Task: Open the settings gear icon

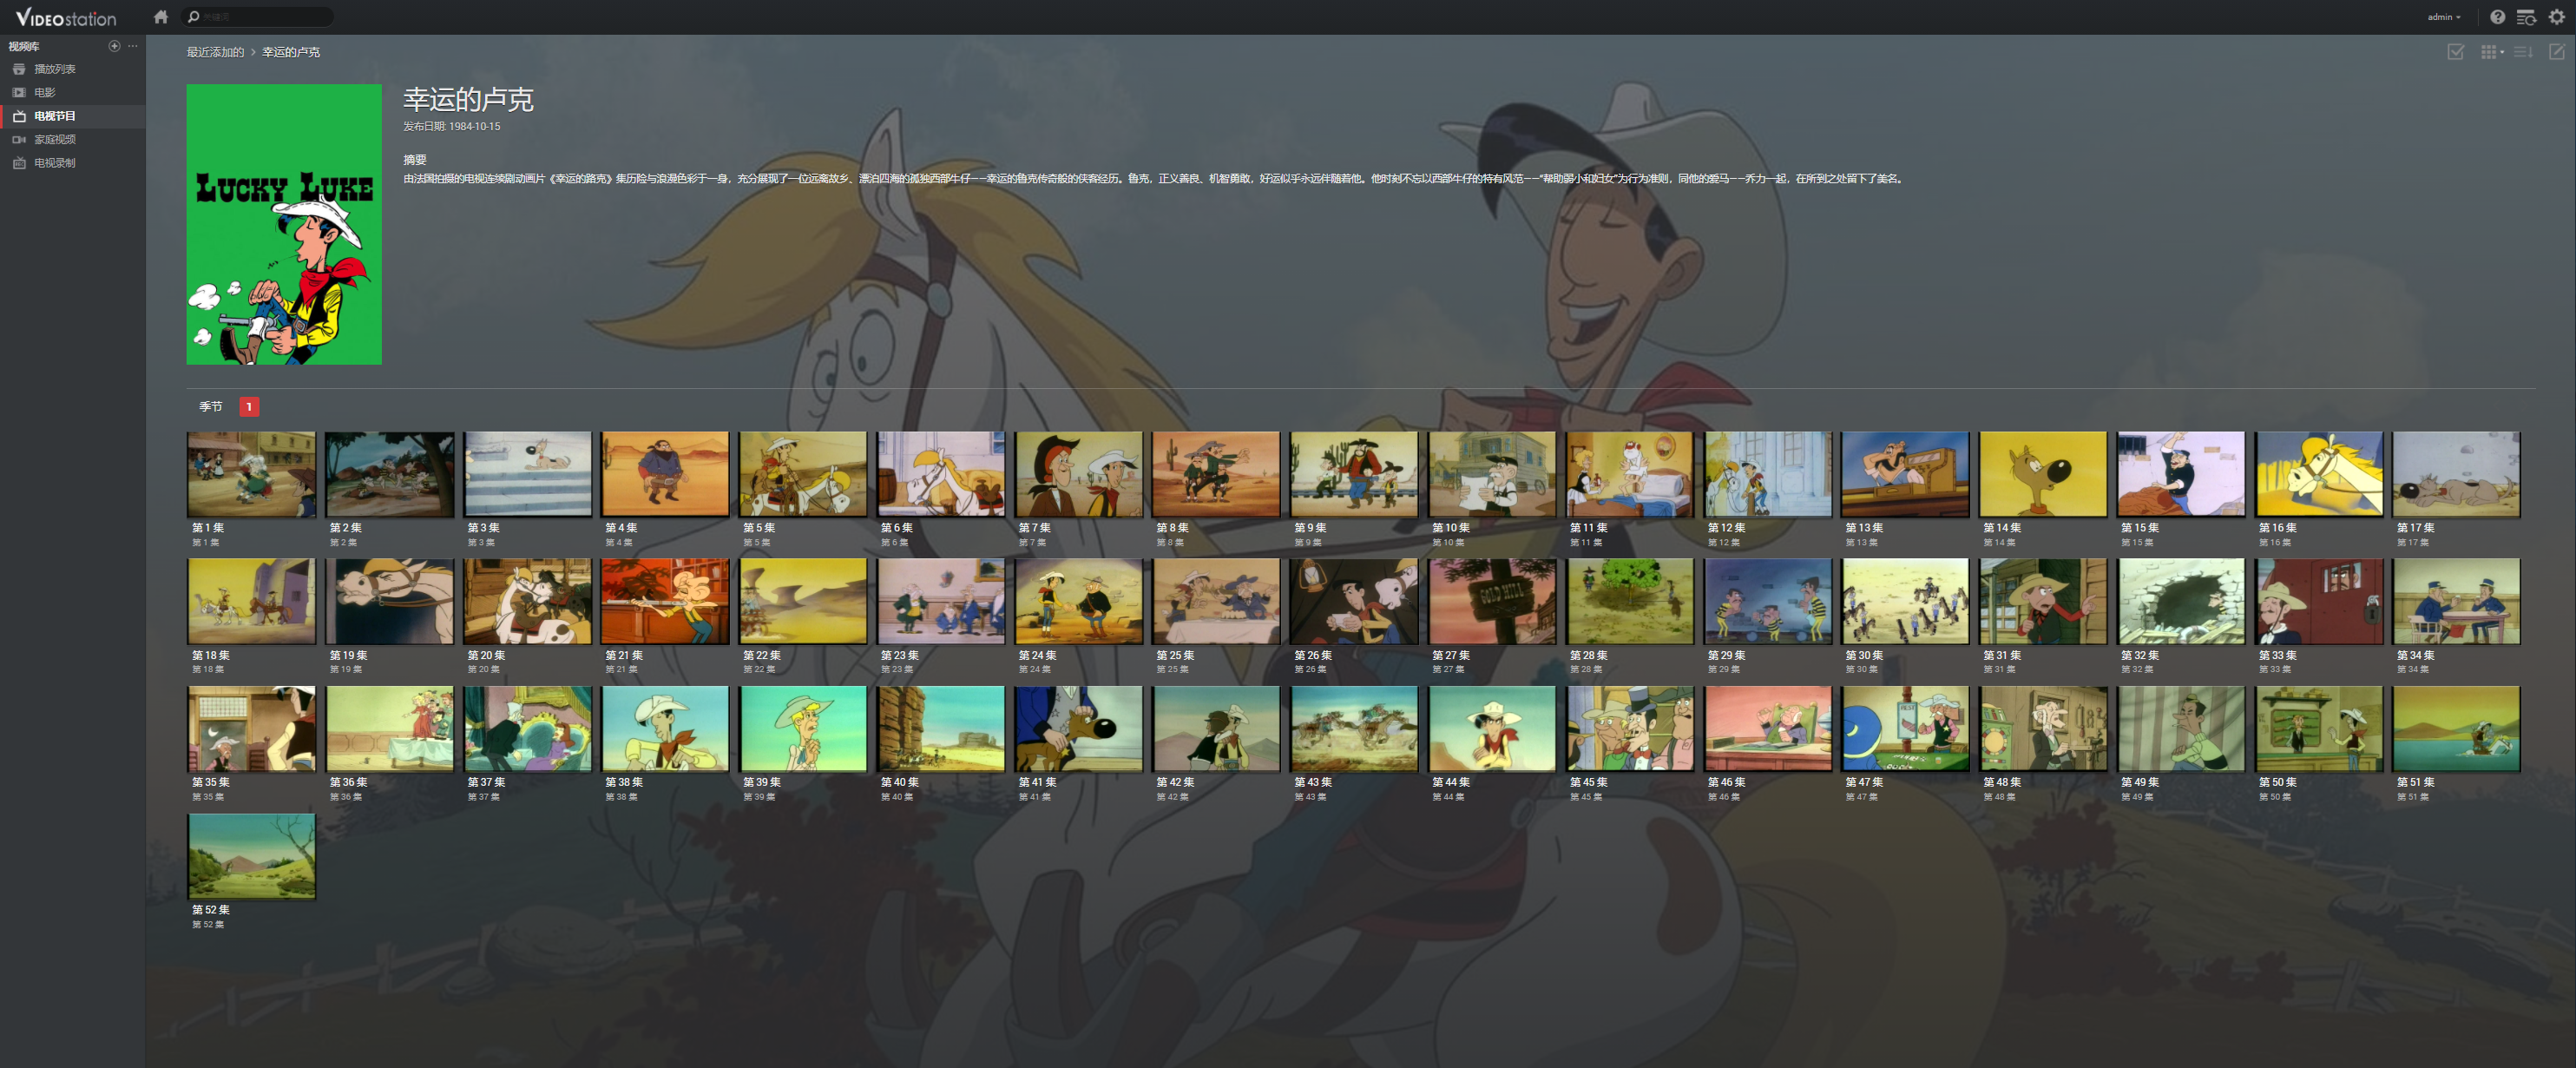Action: coord(2557,17)
